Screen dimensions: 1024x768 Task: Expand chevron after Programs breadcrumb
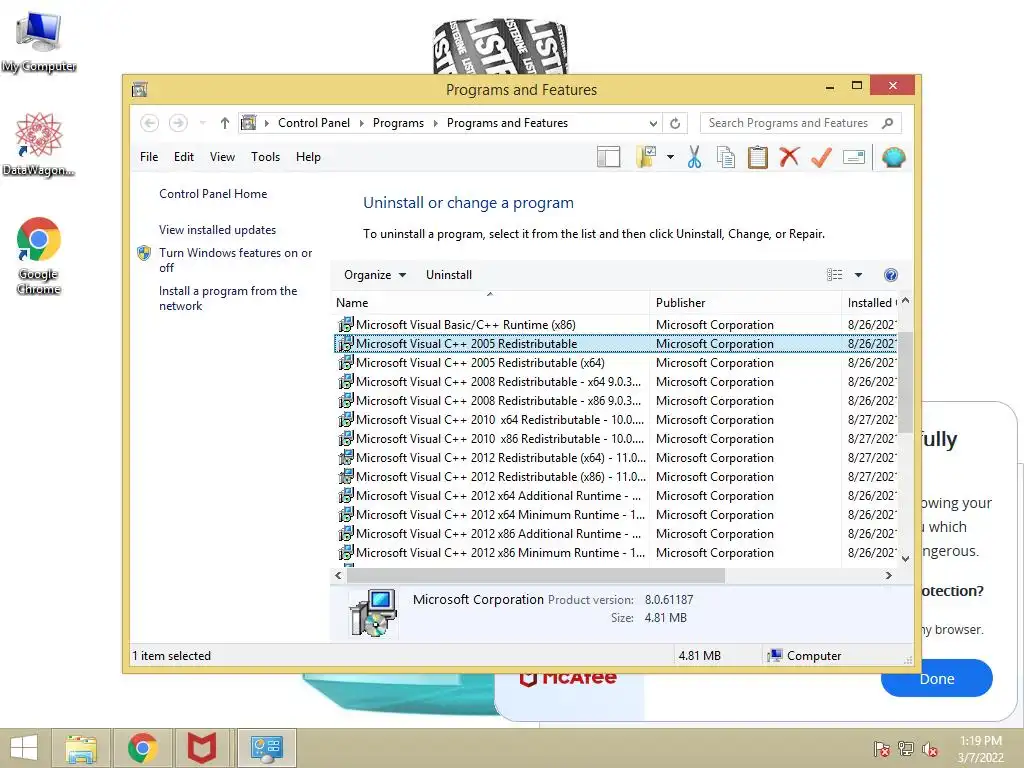coord(436,123)
